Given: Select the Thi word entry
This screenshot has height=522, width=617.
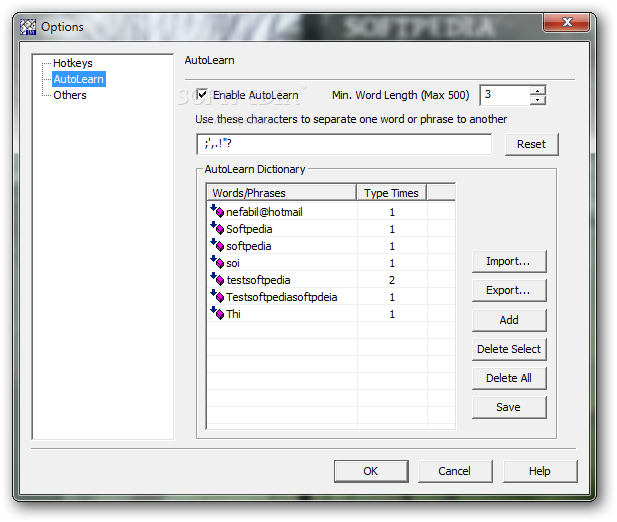Looking at the screenshot, I should [233, 314].
